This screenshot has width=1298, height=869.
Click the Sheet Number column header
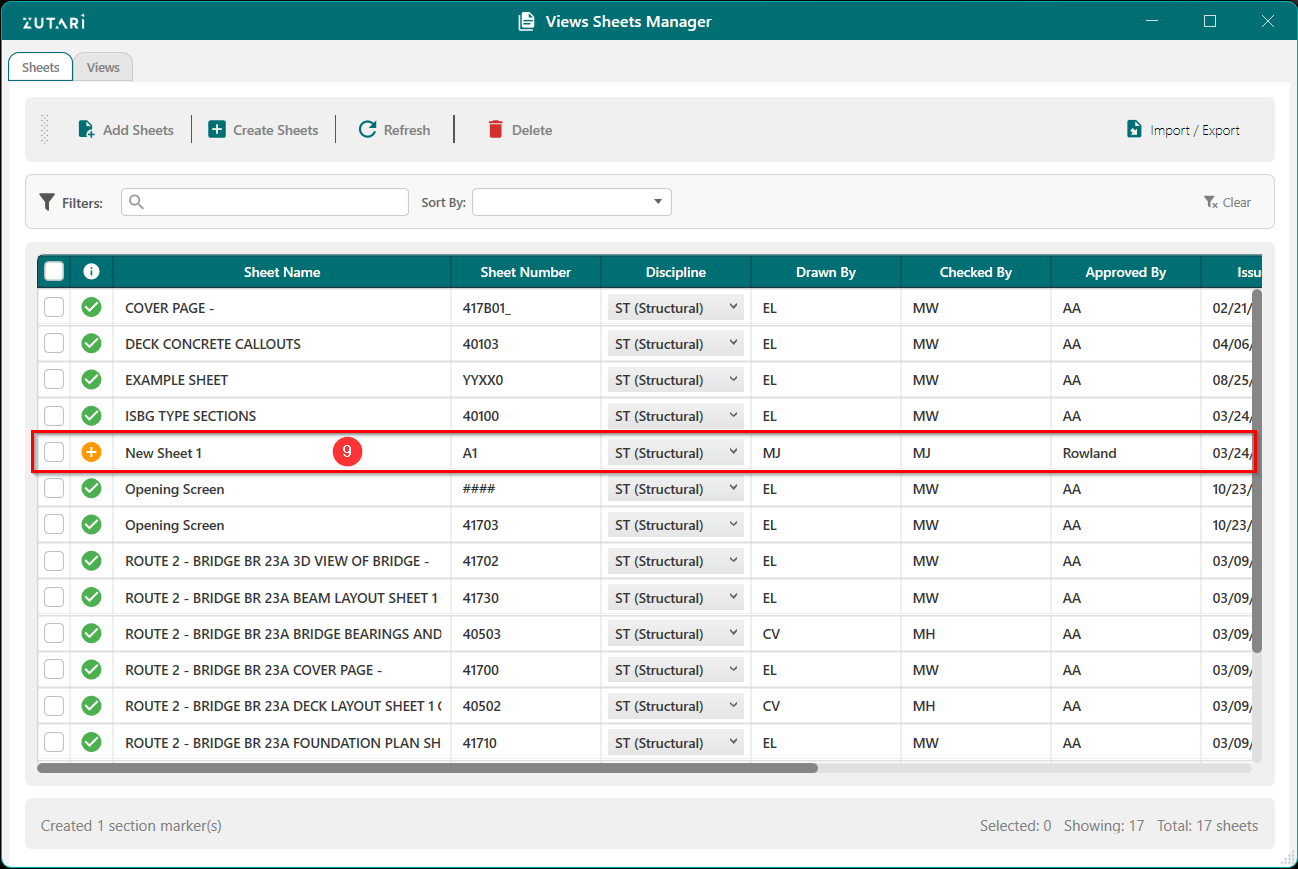[x=525, y=272]
